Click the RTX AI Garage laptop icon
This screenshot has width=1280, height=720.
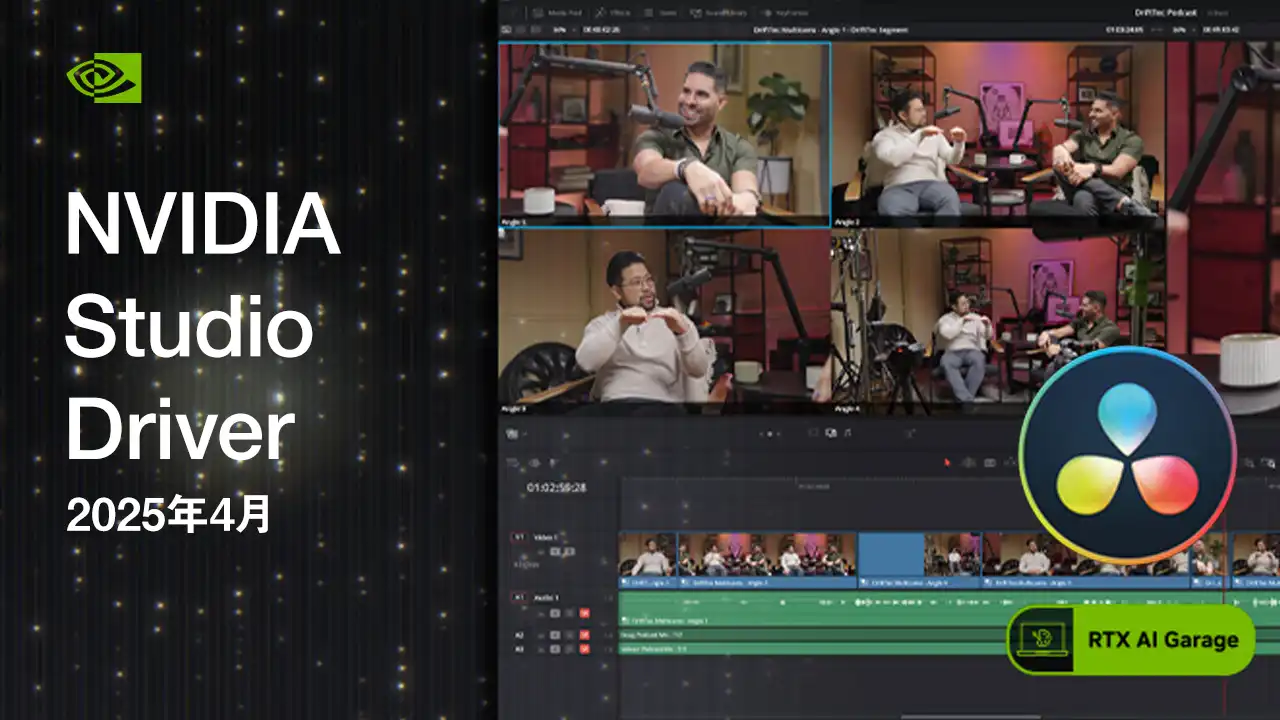pyautogui.click(x=1040, y=639)
